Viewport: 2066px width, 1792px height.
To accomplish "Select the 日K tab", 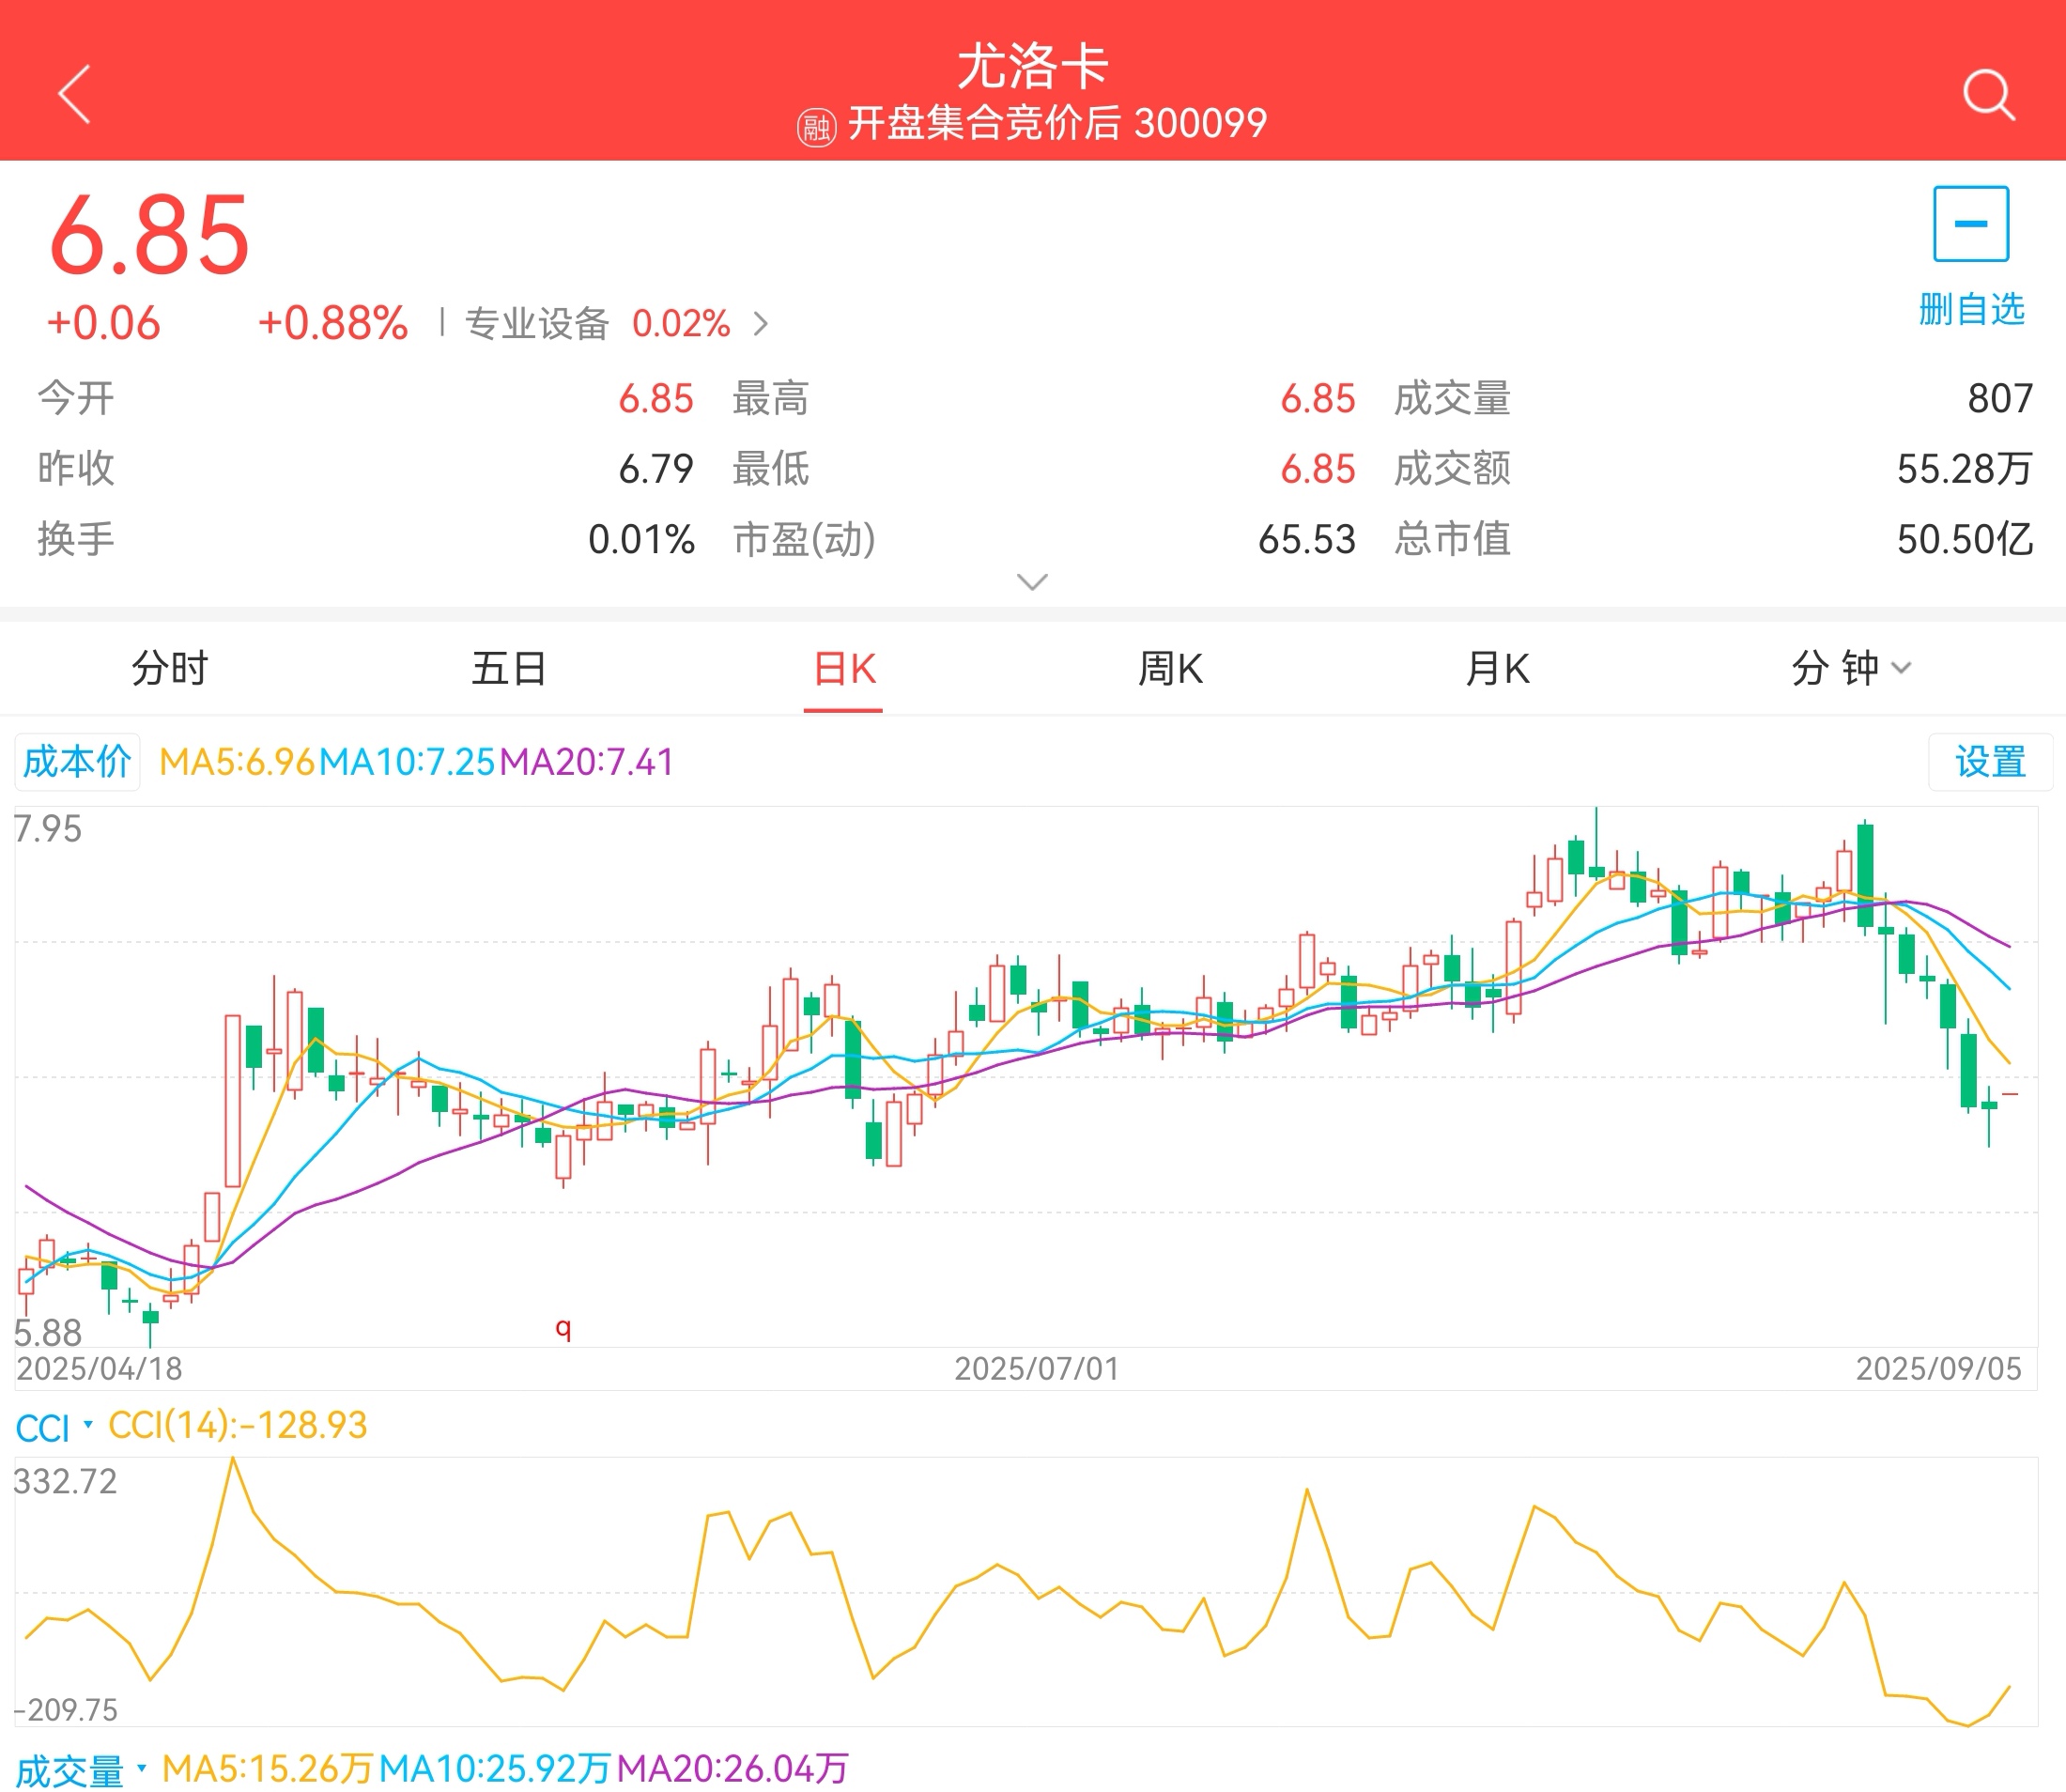I will [844, 668].
